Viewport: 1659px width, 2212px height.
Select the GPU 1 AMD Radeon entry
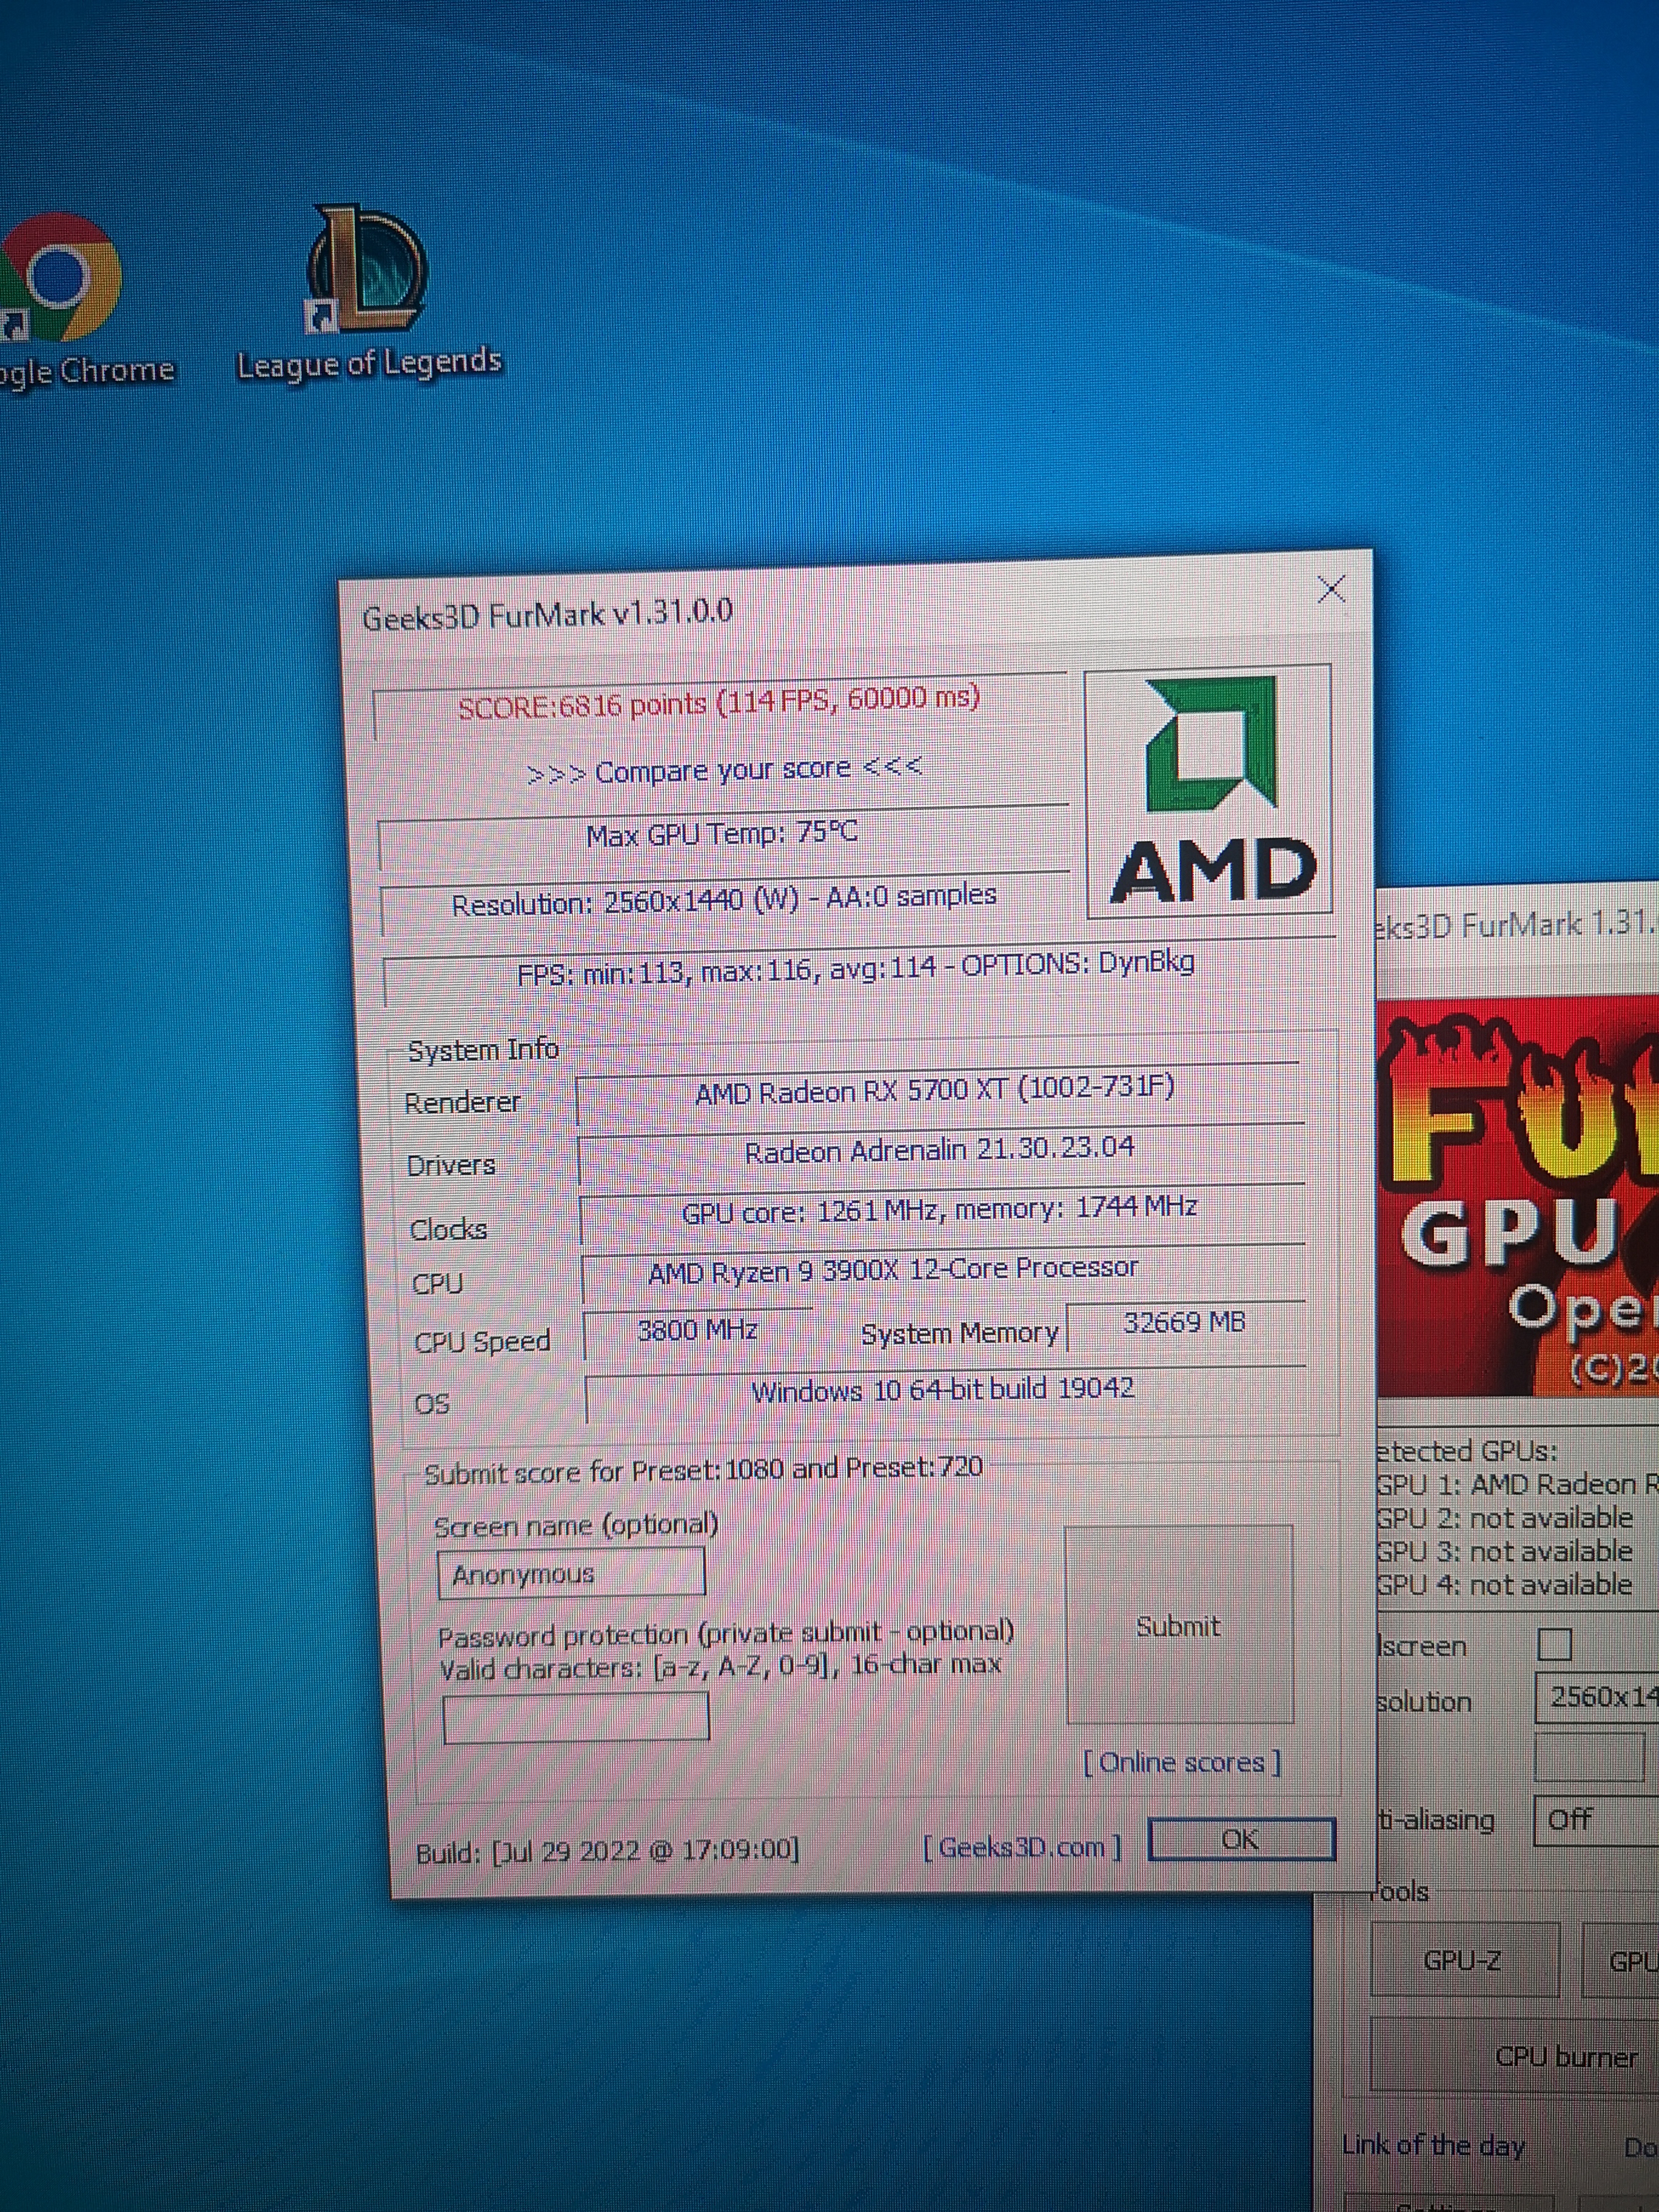(x=1515, y=1485)
